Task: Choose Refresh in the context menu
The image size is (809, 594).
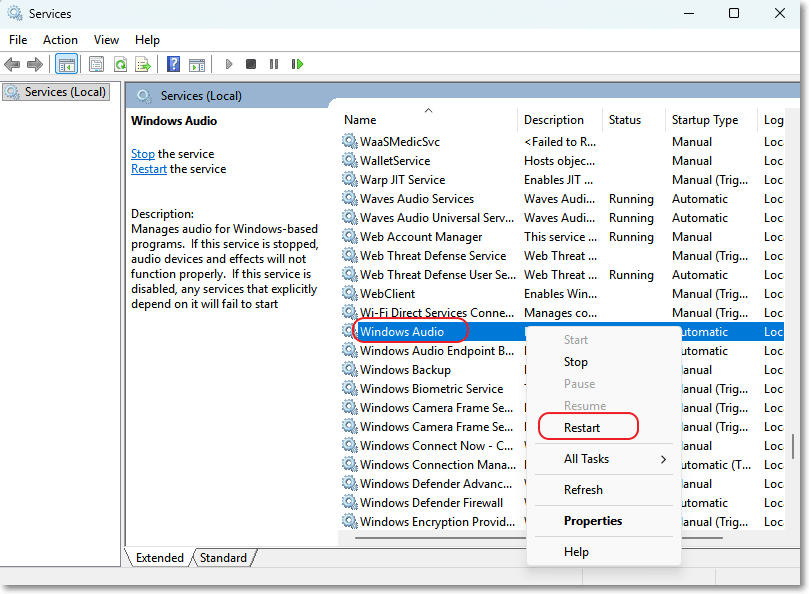Action: point(604,490)
